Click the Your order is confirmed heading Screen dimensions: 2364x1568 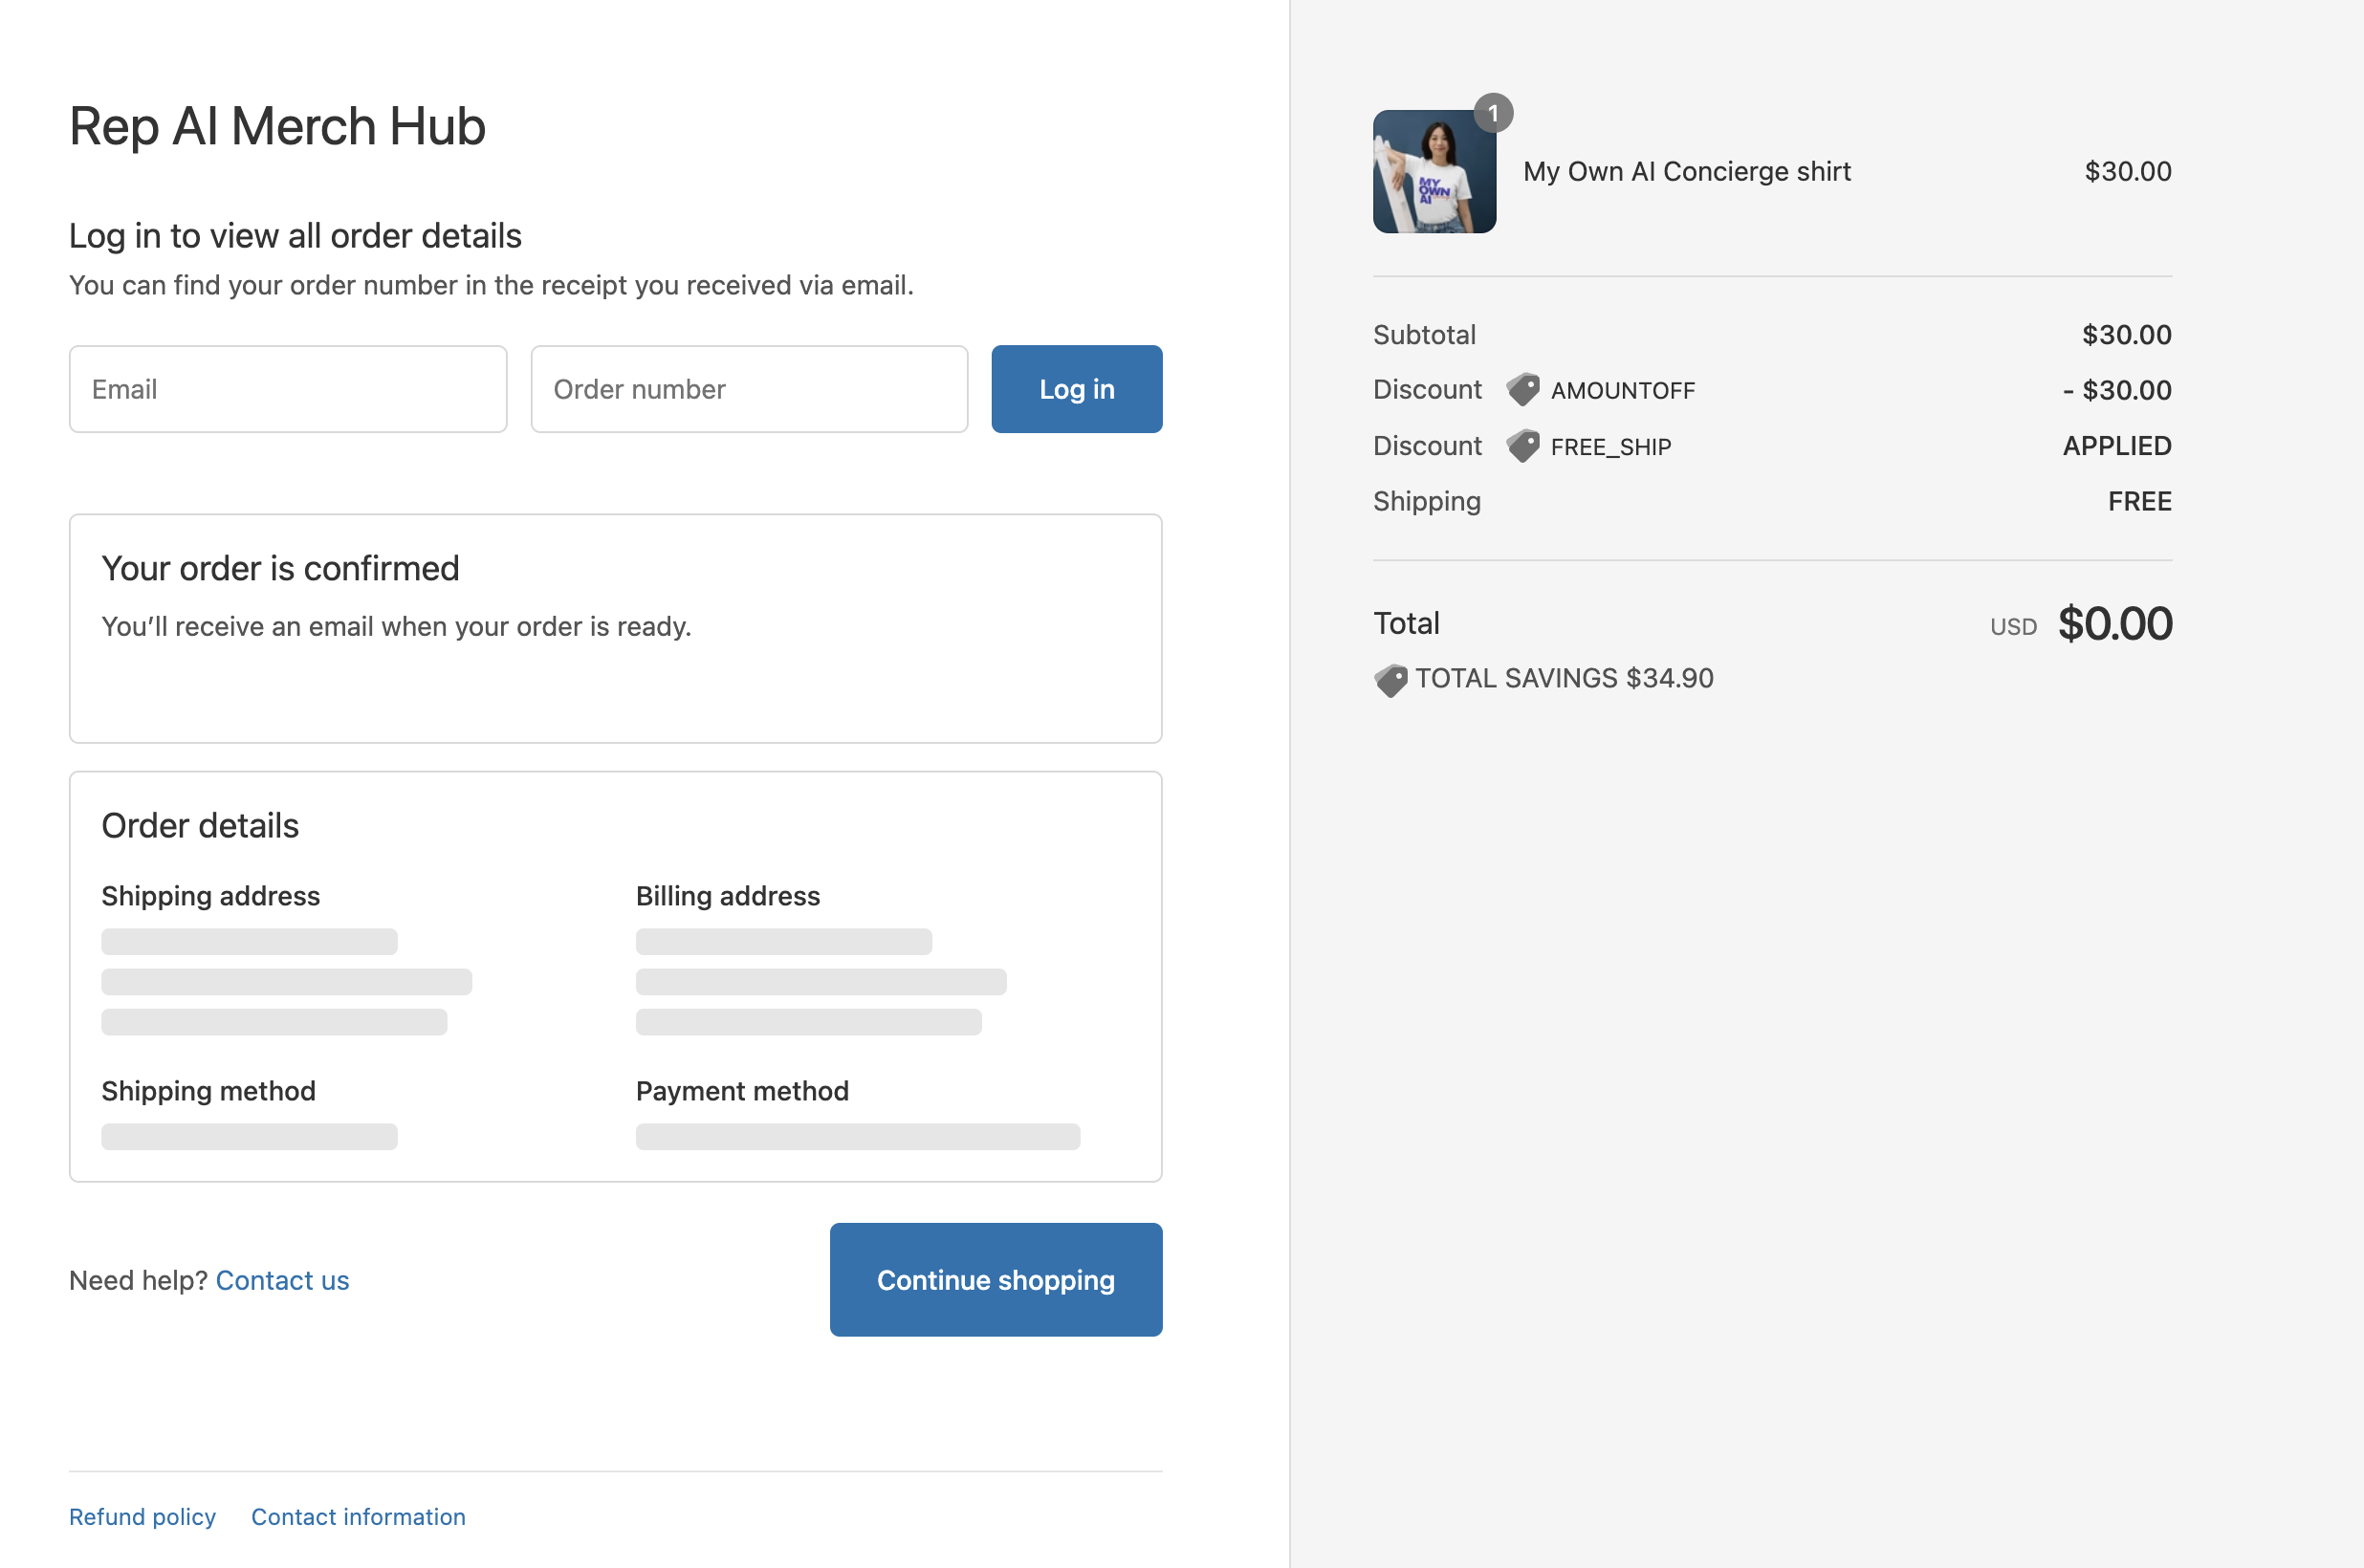280,568
